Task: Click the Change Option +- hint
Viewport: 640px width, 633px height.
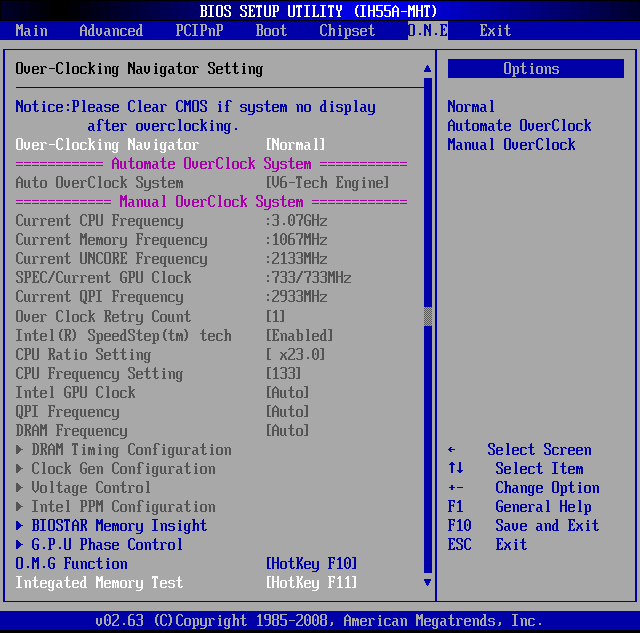Action: [x=523, y=488]
